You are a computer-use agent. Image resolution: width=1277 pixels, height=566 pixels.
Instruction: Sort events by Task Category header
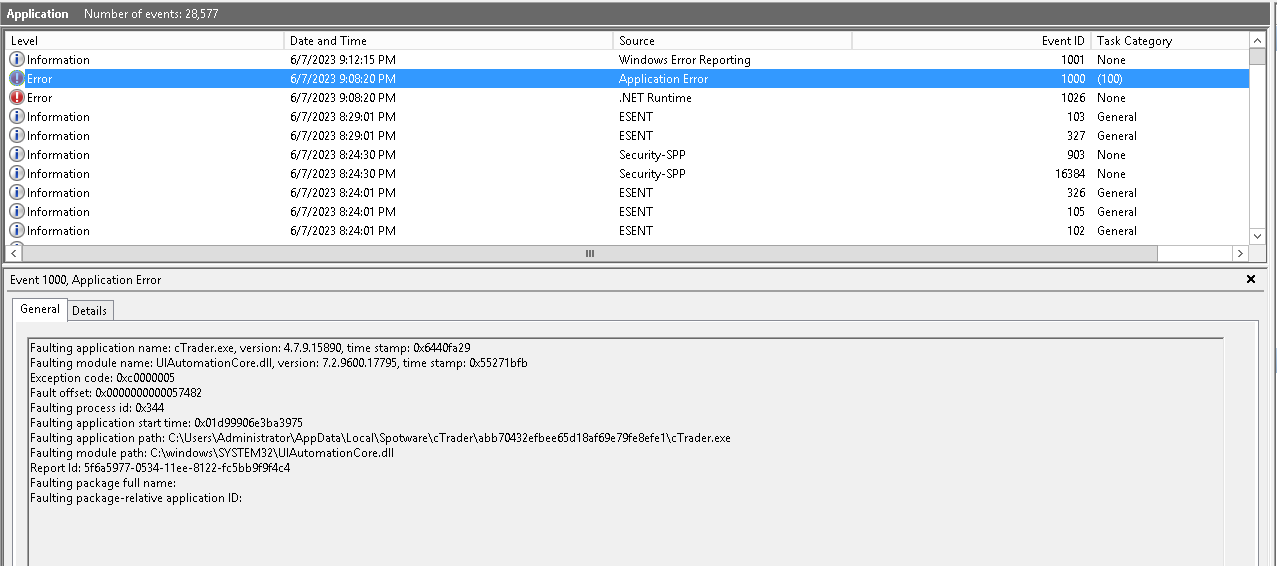point(1170,41)
